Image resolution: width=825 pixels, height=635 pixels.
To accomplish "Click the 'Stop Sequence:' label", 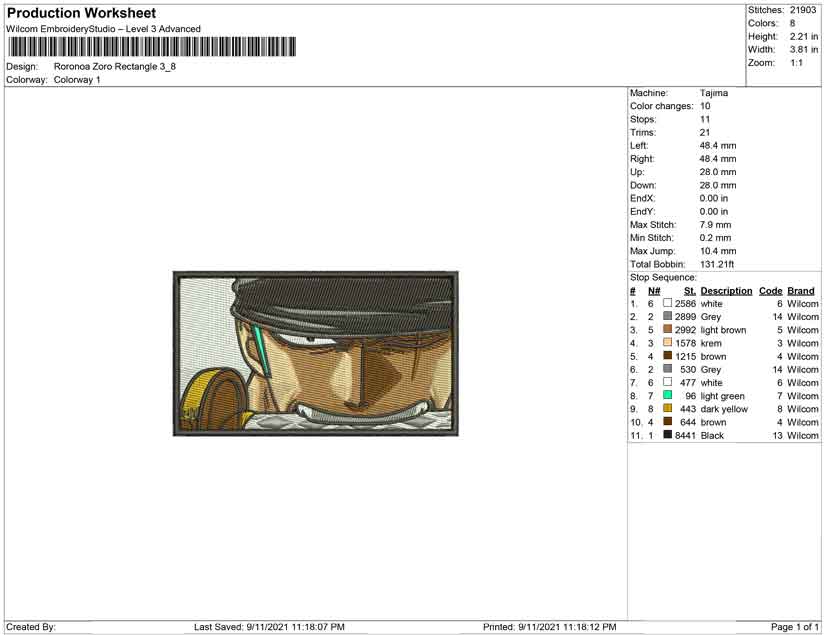I will (663, 277).
